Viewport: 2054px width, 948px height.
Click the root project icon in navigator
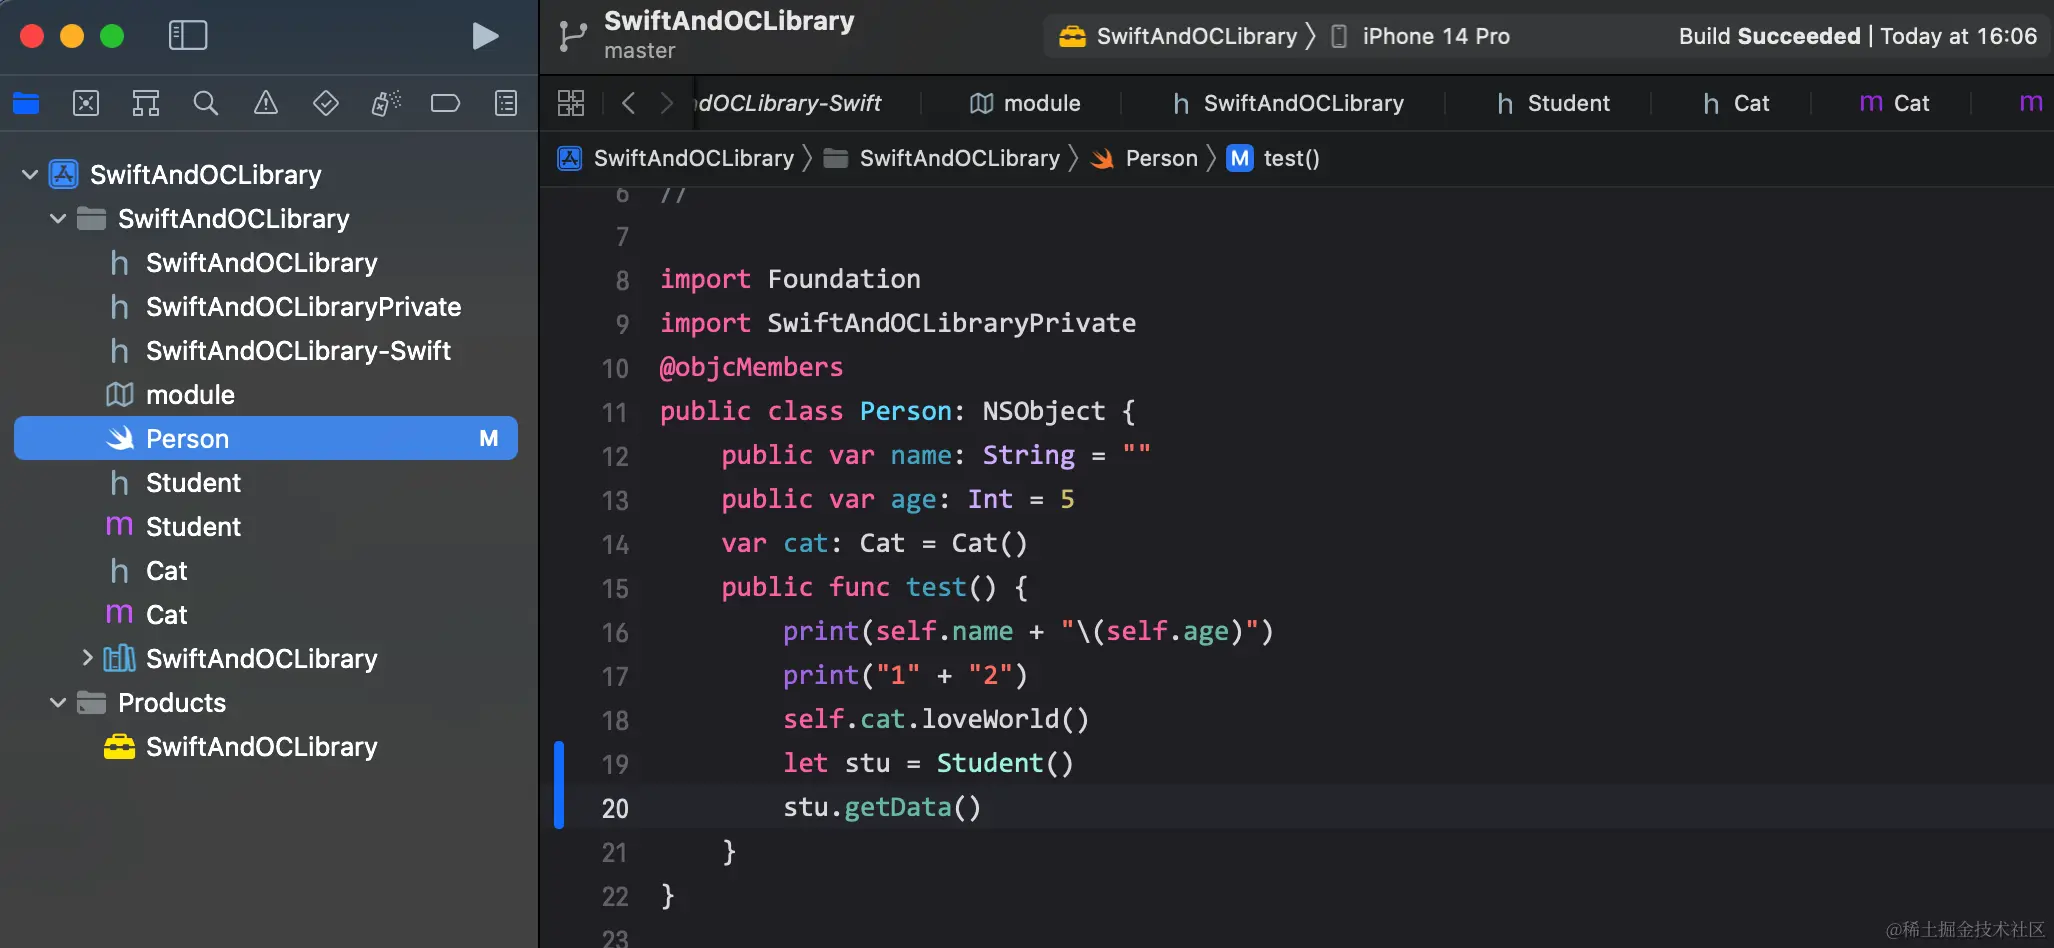[x=64, y=174]
